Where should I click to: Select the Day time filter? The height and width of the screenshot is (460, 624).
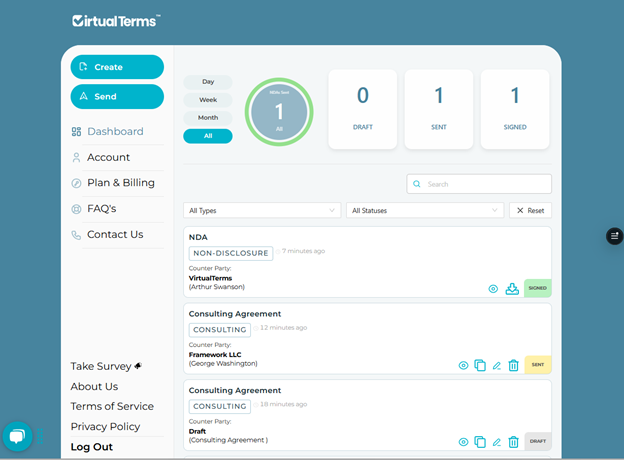(208, 82)
